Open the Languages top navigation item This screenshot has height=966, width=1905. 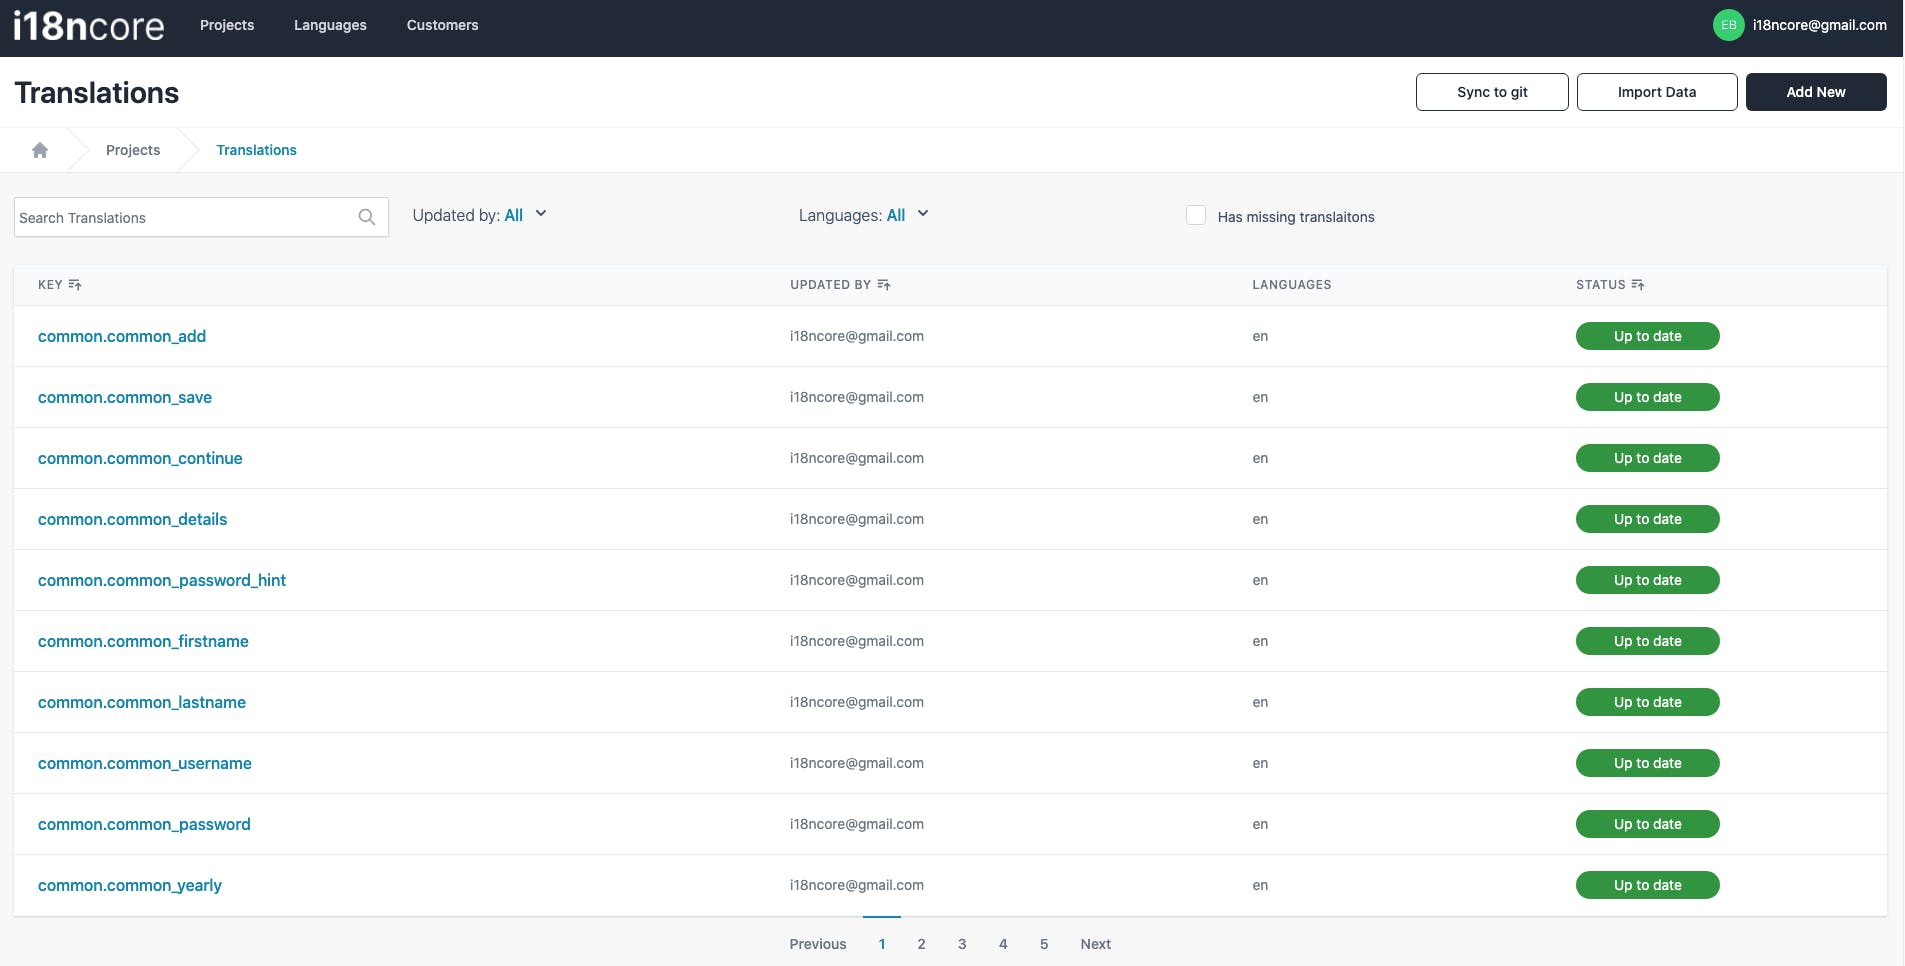click(x=330, y=25)
